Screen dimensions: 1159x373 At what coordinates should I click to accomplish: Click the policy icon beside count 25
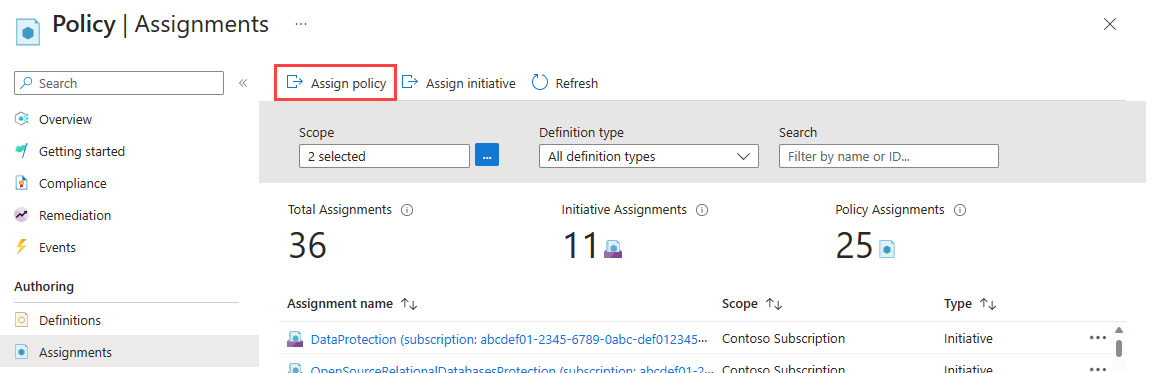[x=887, y=249]
